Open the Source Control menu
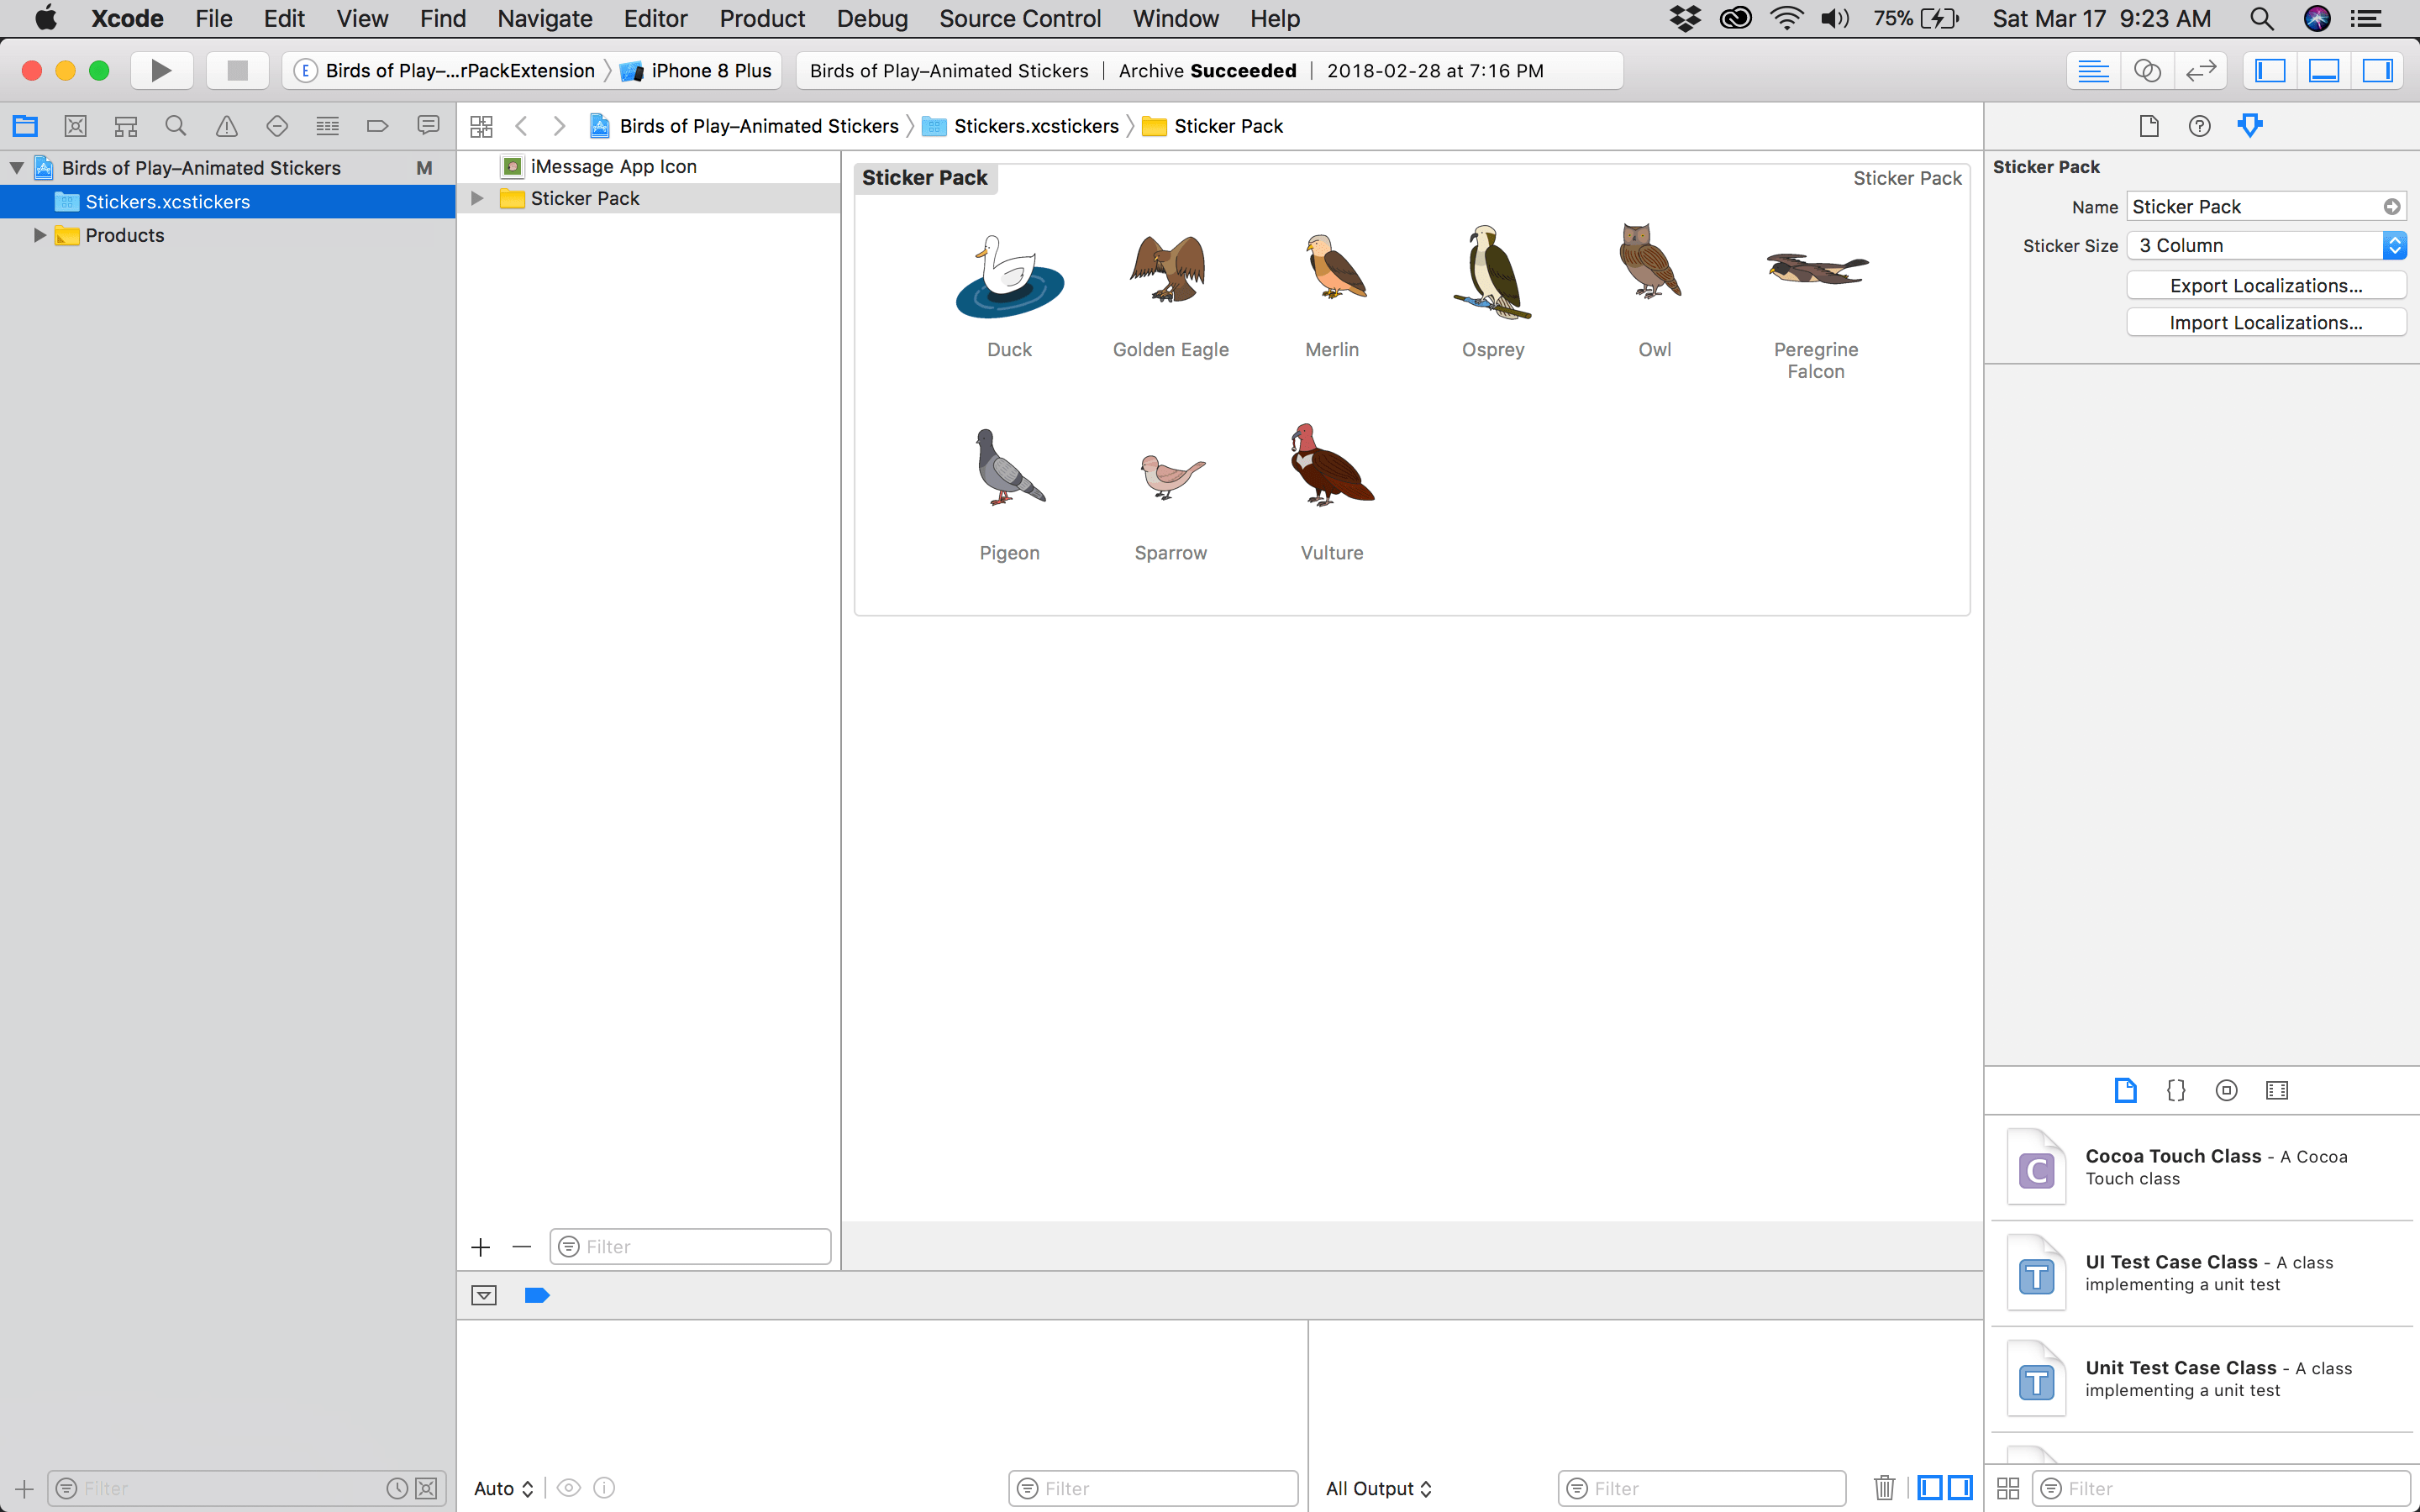The width and height of the screenshot is (2420, 1512). click(x=1020, y=18)
